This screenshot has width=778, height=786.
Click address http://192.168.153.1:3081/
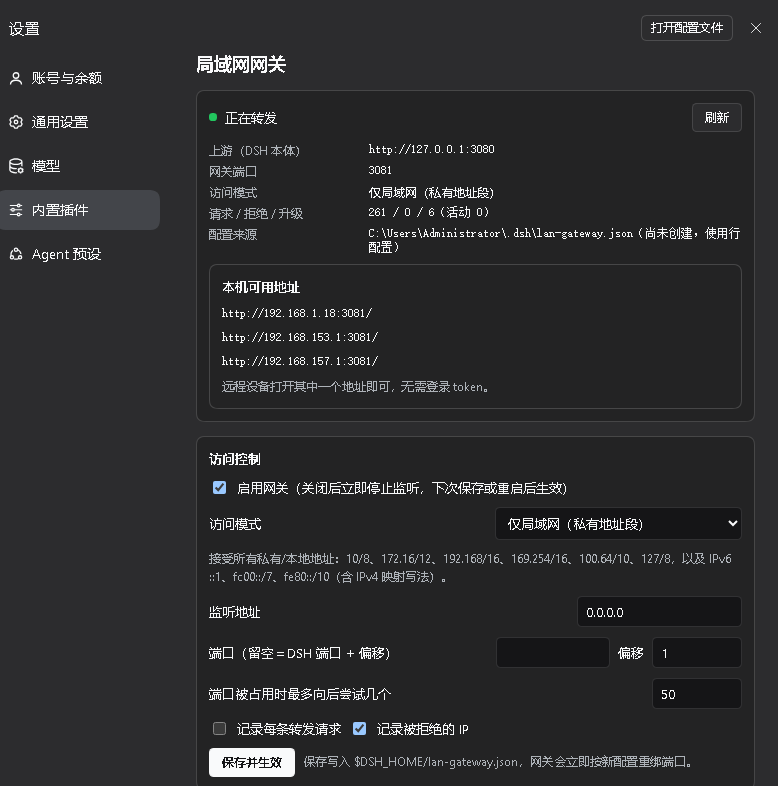click(300, 337)
